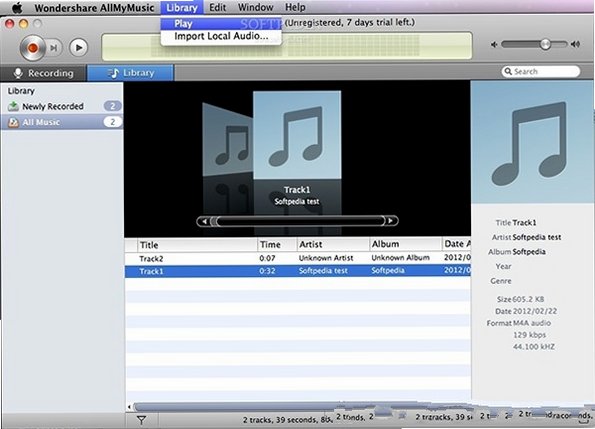Click the cover flow right arrow
Viewport: 595px width, 429px height.
[x=390, y=221]
